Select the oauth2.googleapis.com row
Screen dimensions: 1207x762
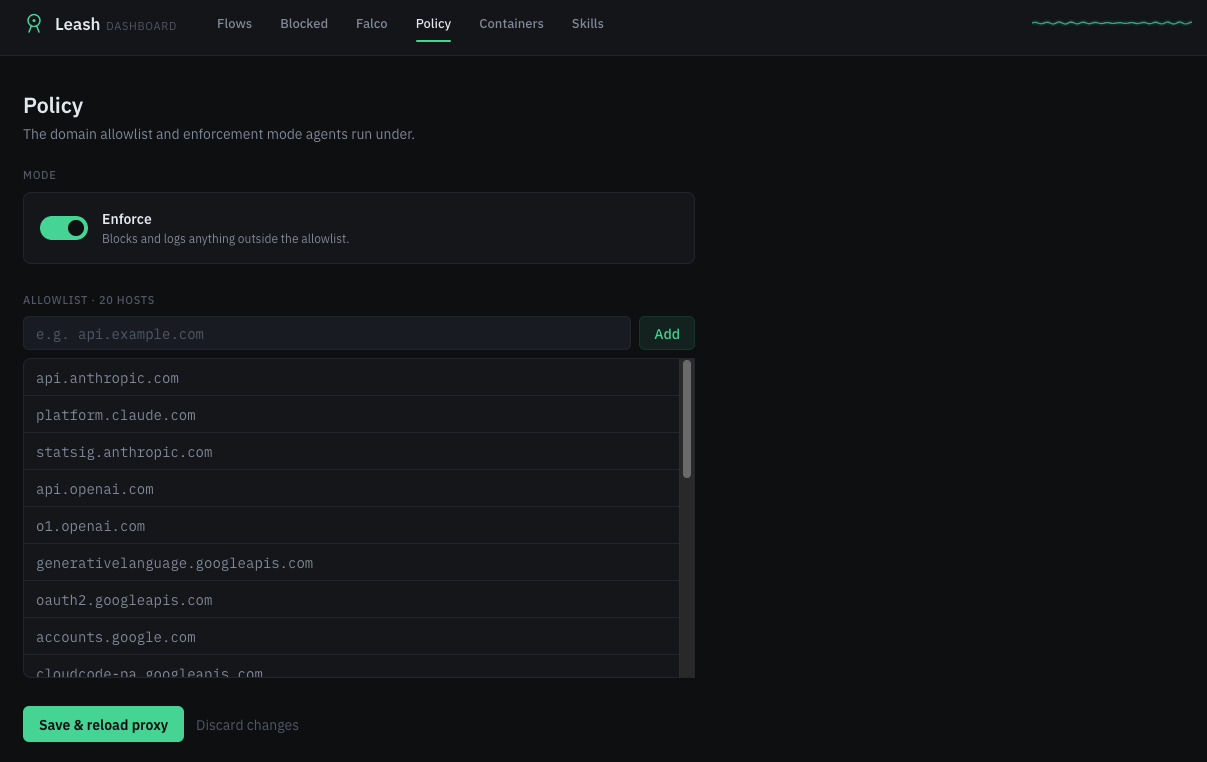click(x=351, y=599)
